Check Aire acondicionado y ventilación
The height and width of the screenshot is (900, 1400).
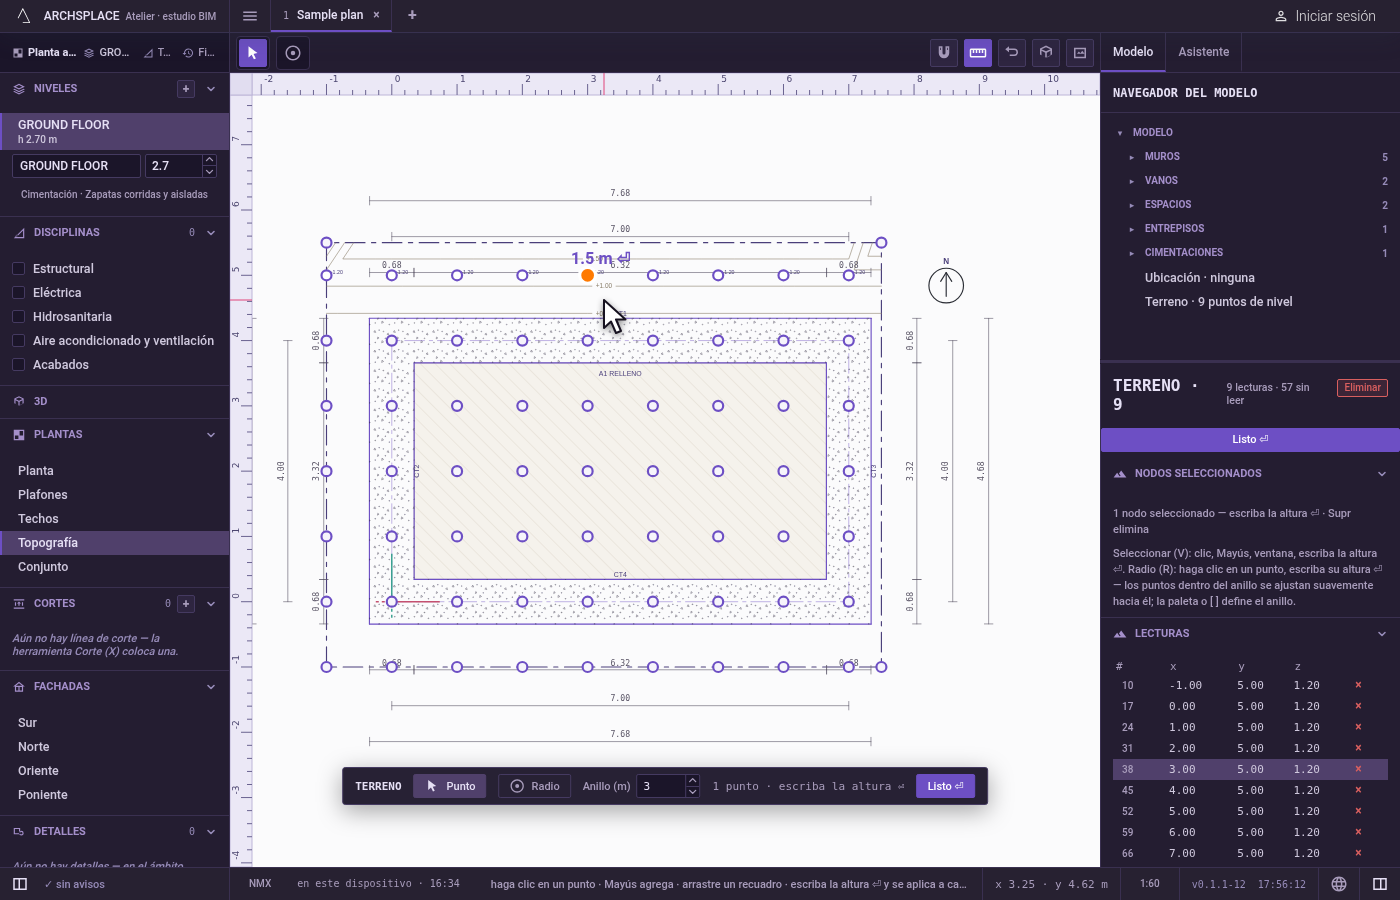(18, 341)
